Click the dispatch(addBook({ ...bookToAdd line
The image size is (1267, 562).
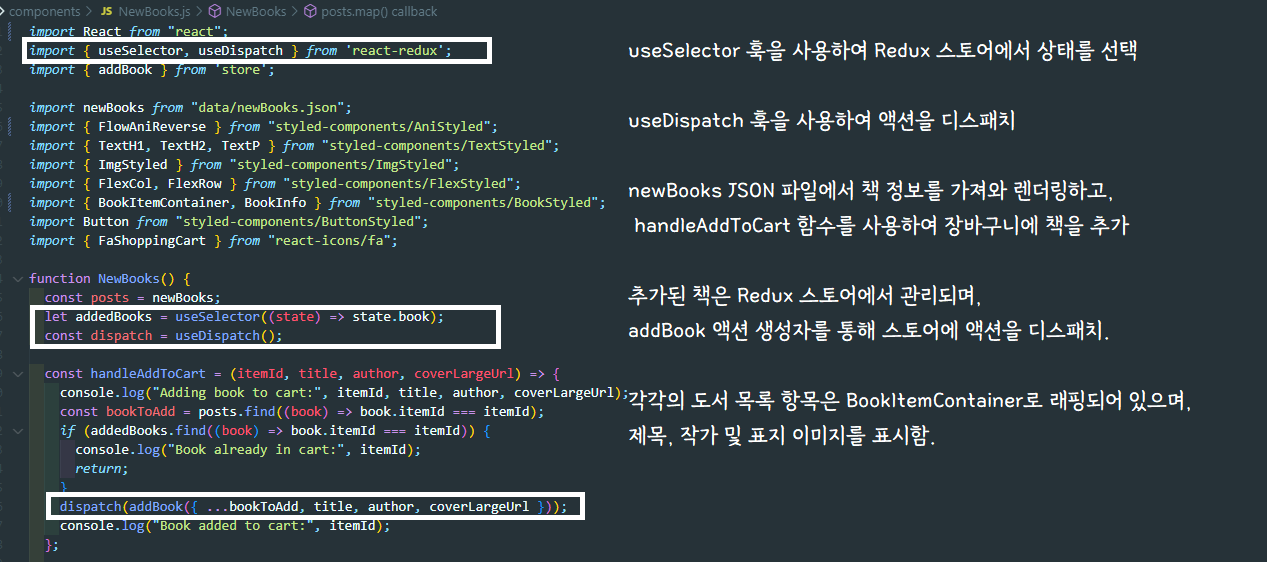click(x=313, y=506)
